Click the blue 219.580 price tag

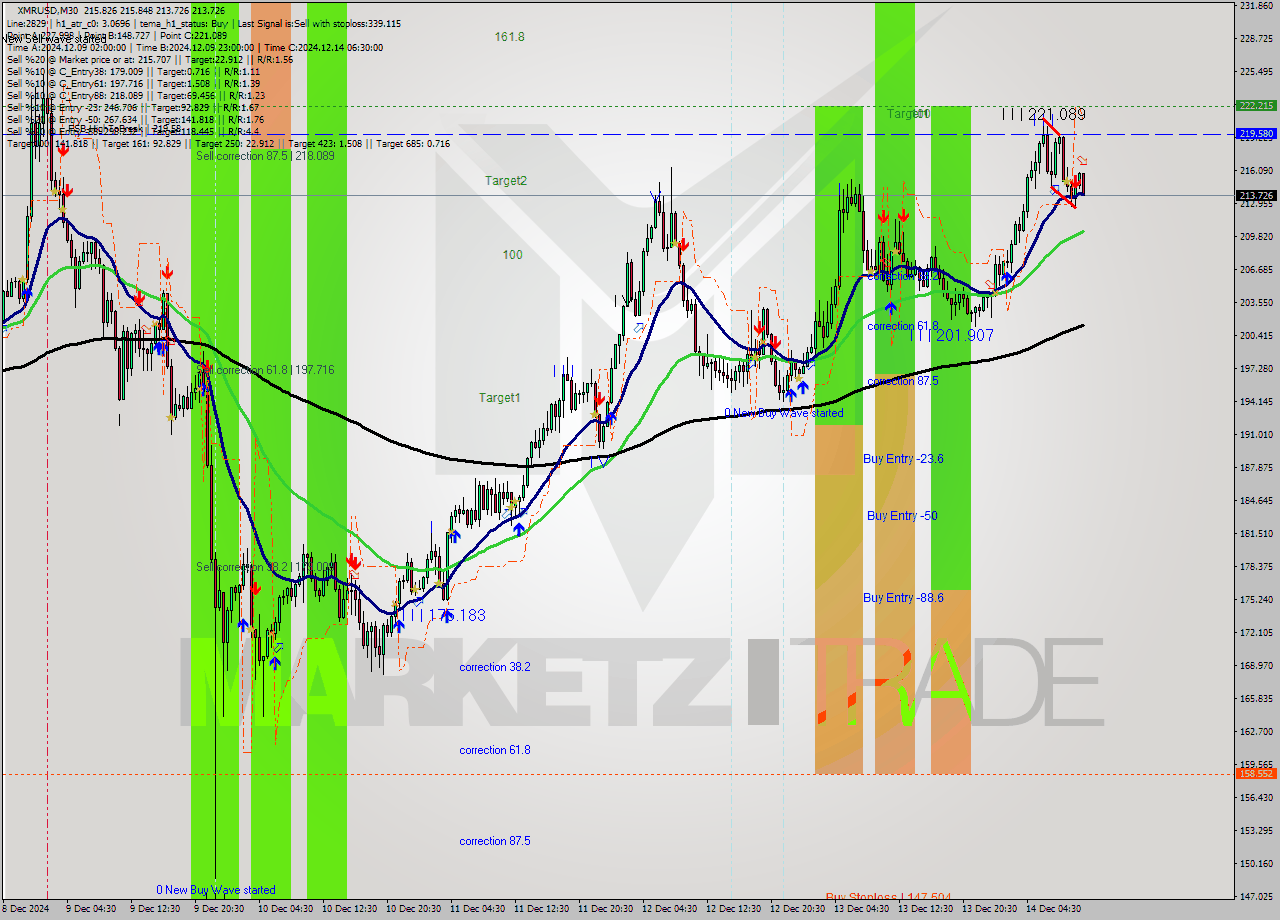1256,133
